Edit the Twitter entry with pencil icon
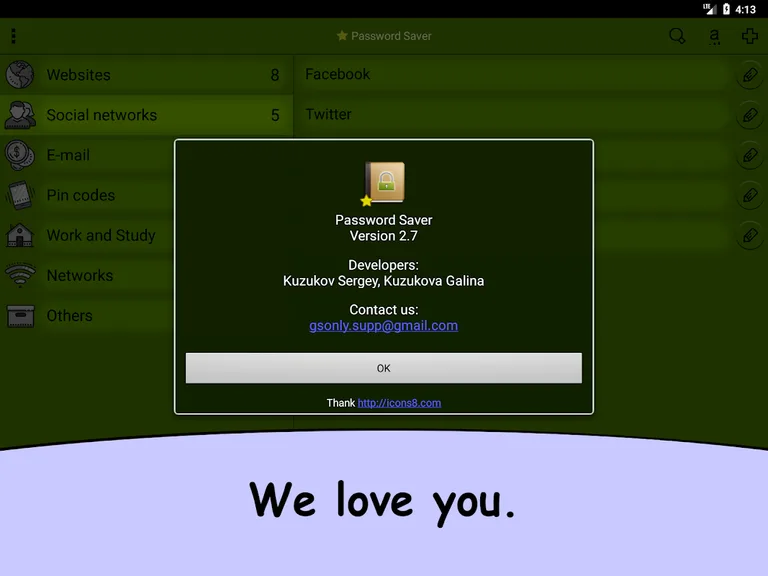Image resolution: width=768 pixels, height=576 pixels. (750, 115)
